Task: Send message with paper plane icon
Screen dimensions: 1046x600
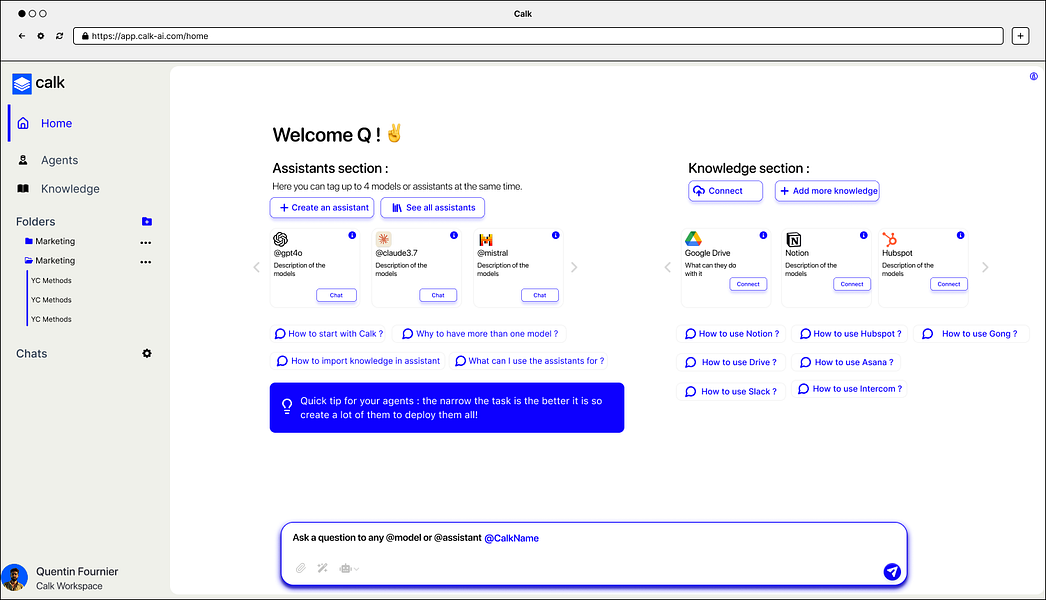Action: coord(892,571)
